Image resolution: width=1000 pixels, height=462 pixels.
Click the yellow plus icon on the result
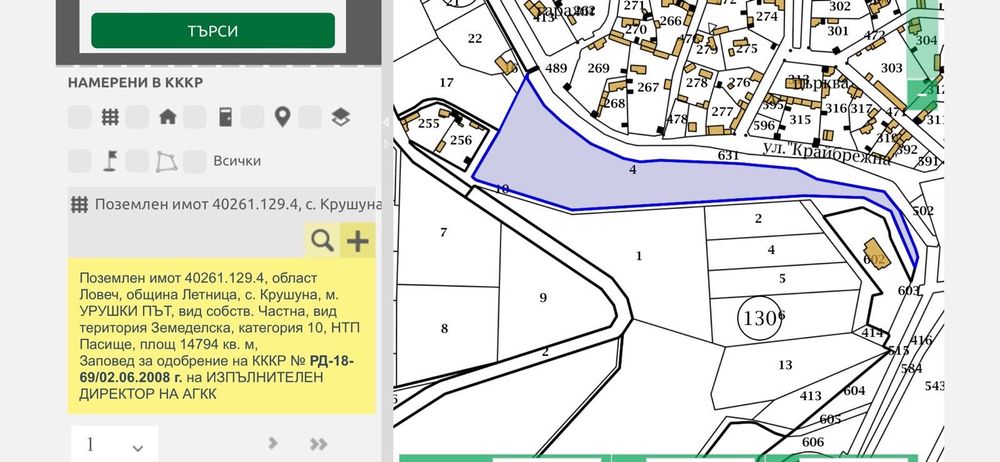357,241
